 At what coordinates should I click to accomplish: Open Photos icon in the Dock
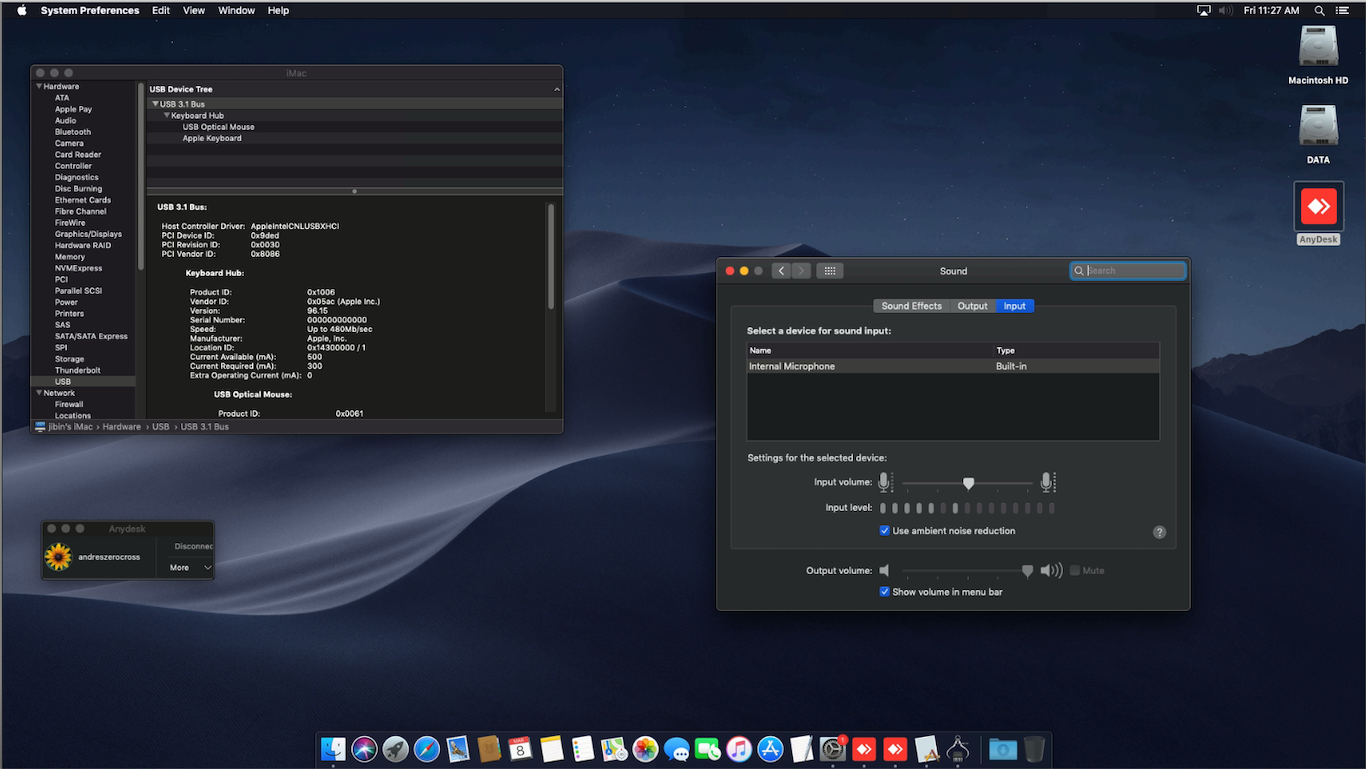click(x=645, y=748)
